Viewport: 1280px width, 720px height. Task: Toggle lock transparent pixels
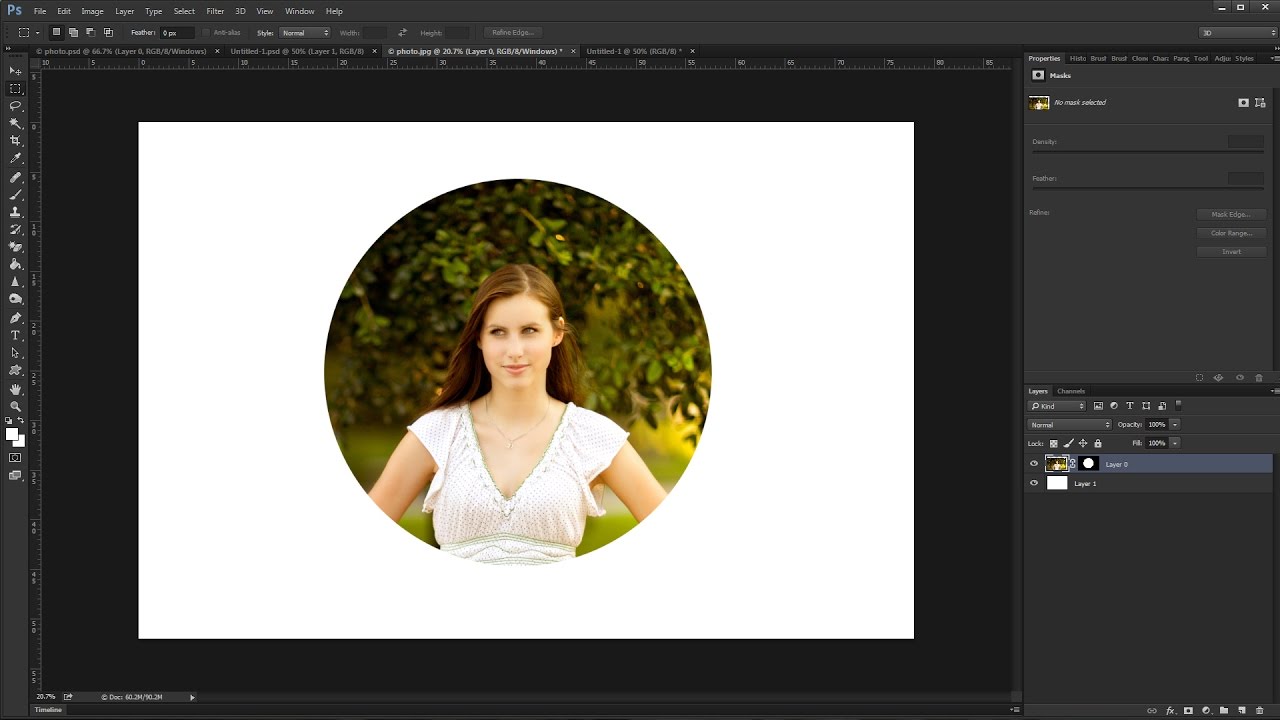point(1053,443)
